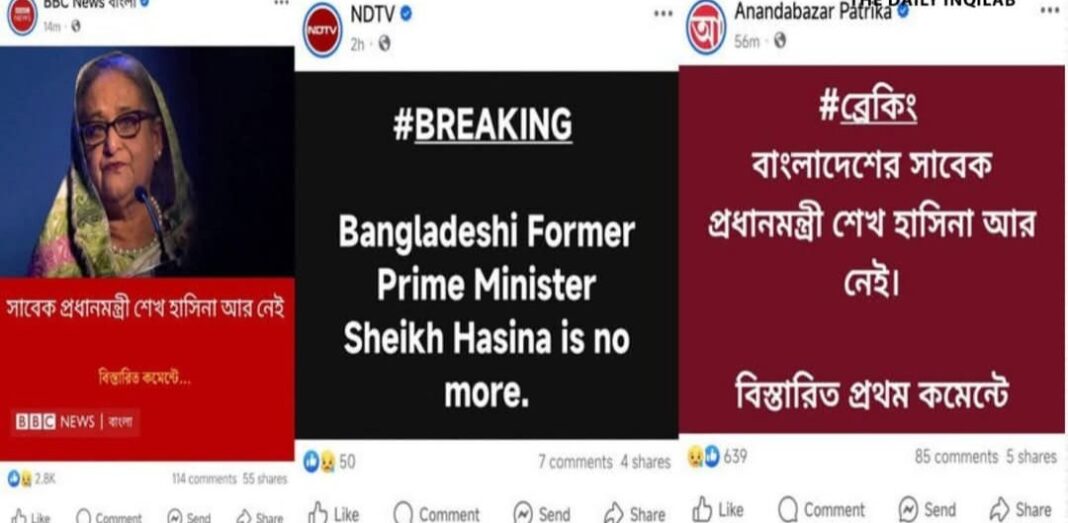Like the Anandabazar Patrika post
Viewport: 1068px width, 523px height.
pos(718,509)
